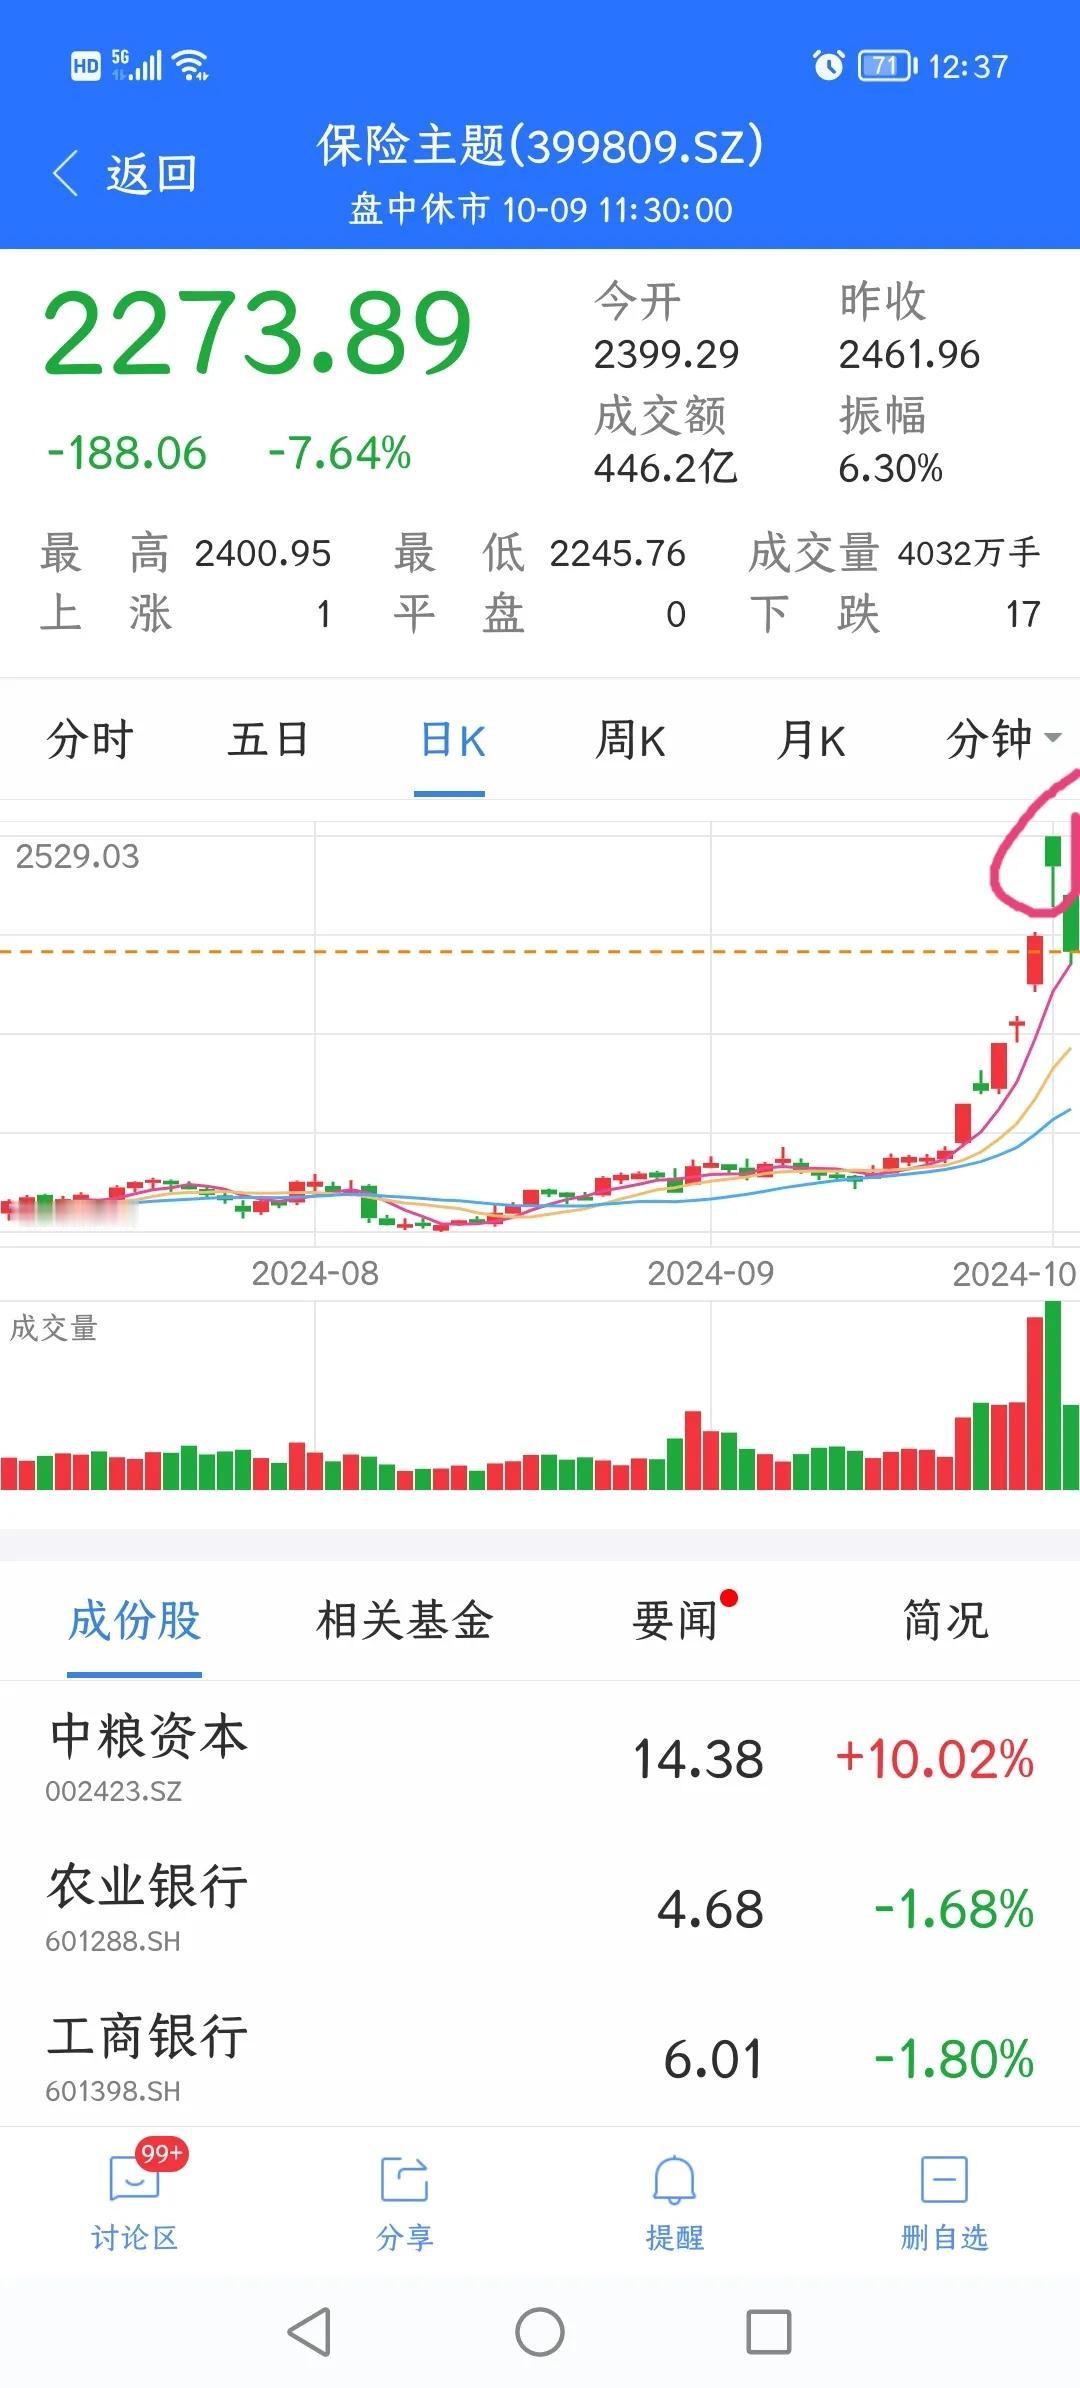
Task: Open the 提醒 bell reminder icon
Action: coord(674,2178)
